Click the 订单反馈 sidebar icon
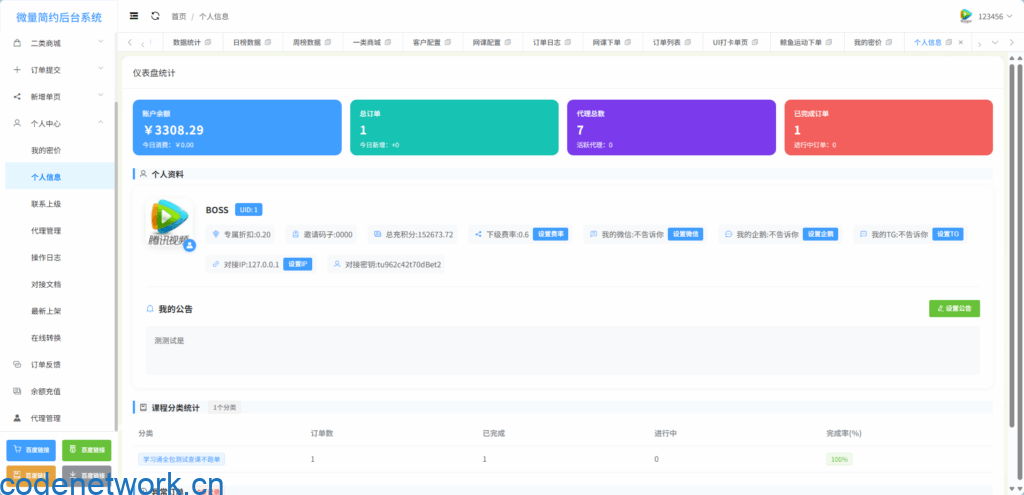 17,364
